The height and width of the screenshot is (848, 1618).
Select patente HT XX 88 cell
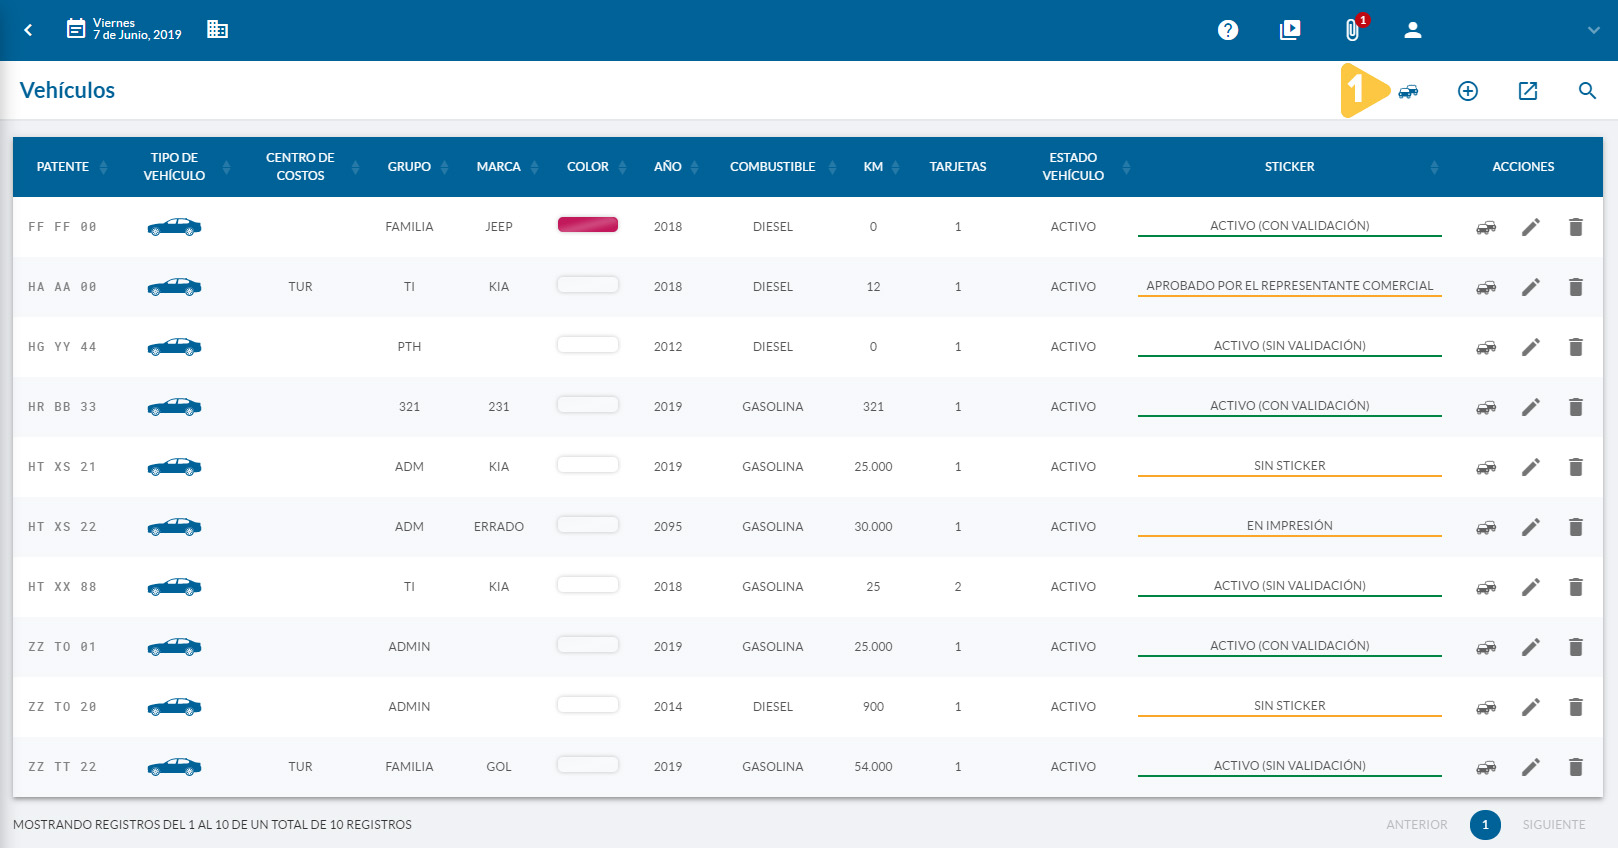[62, 587]
